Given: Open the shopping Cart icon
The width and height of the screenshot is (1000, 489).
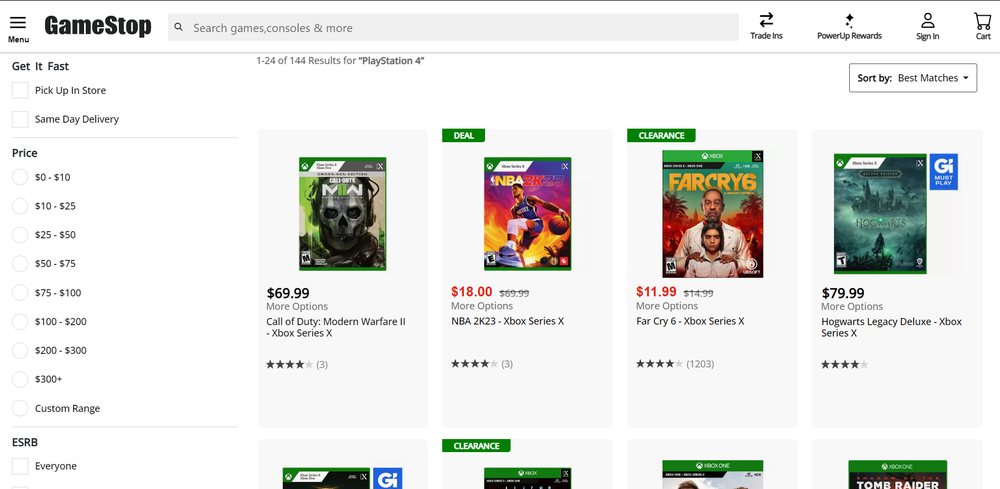Looking at the screenshot, I should pyautogui.click(x=982, y=20).
